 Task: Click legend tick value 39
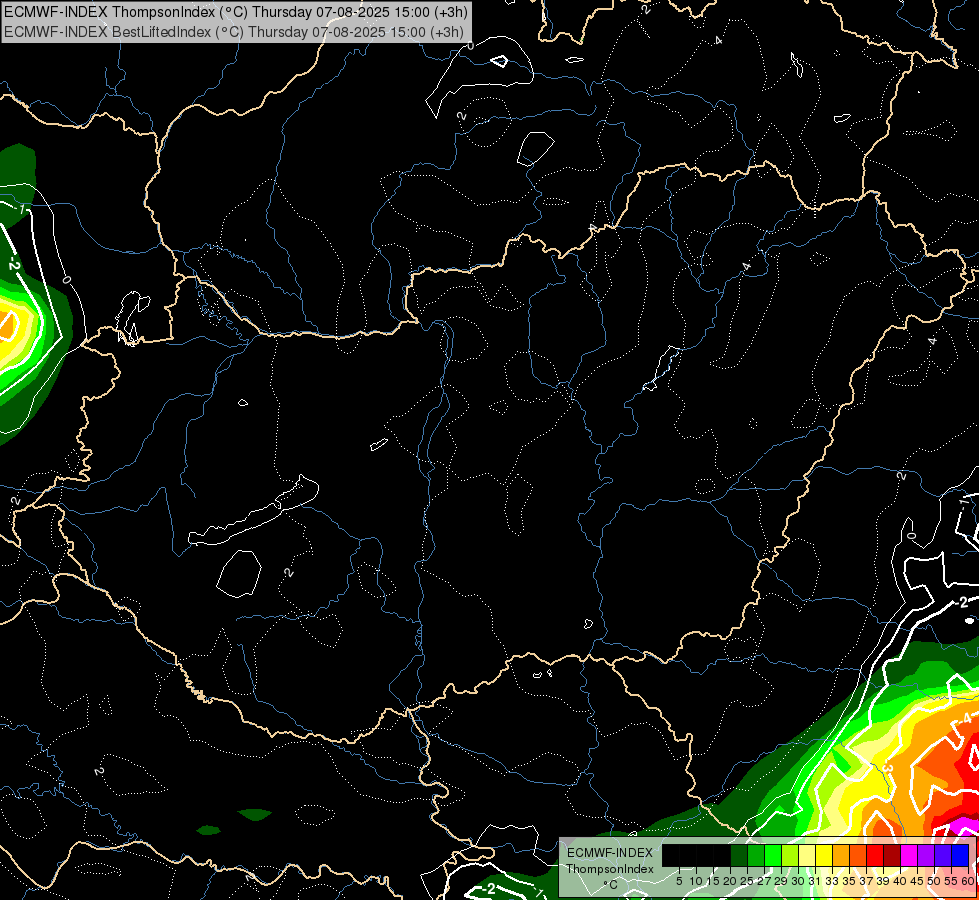coord(883,881)
